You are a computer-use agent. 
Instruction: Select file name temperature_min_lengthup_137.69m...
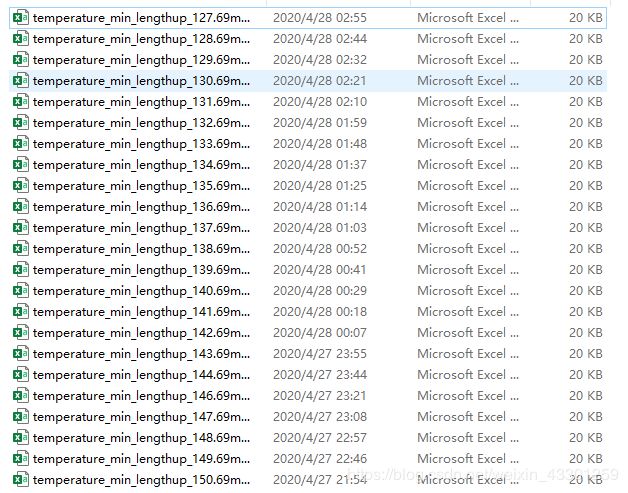pyautogui.click(x=141, y=228)
